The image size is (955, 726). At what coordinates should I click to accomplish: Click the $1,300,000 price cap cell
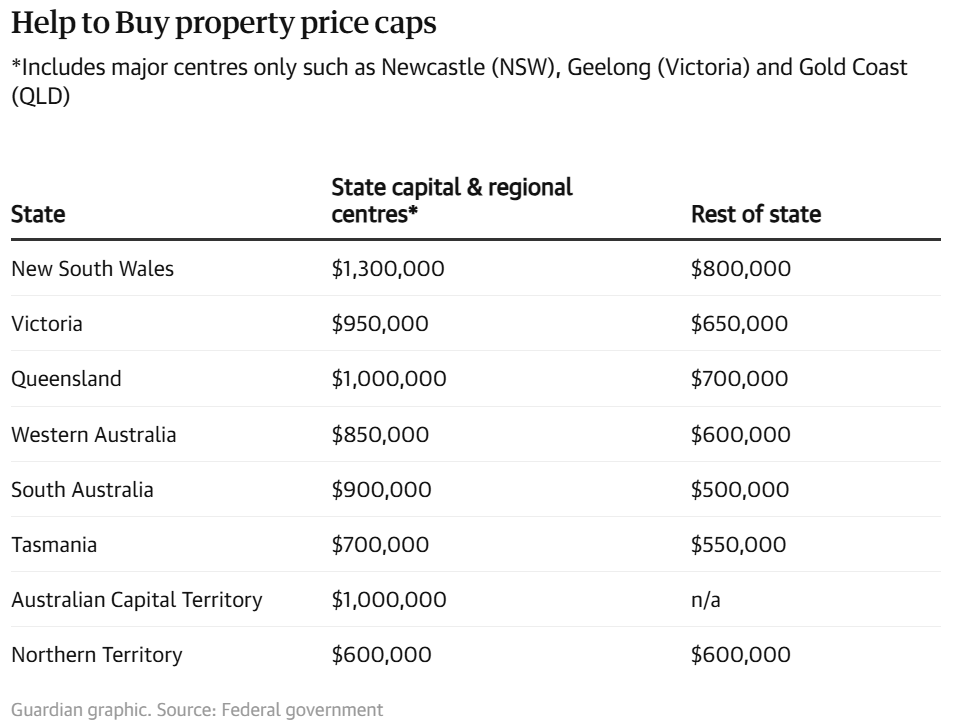click(x=388, y=268)
